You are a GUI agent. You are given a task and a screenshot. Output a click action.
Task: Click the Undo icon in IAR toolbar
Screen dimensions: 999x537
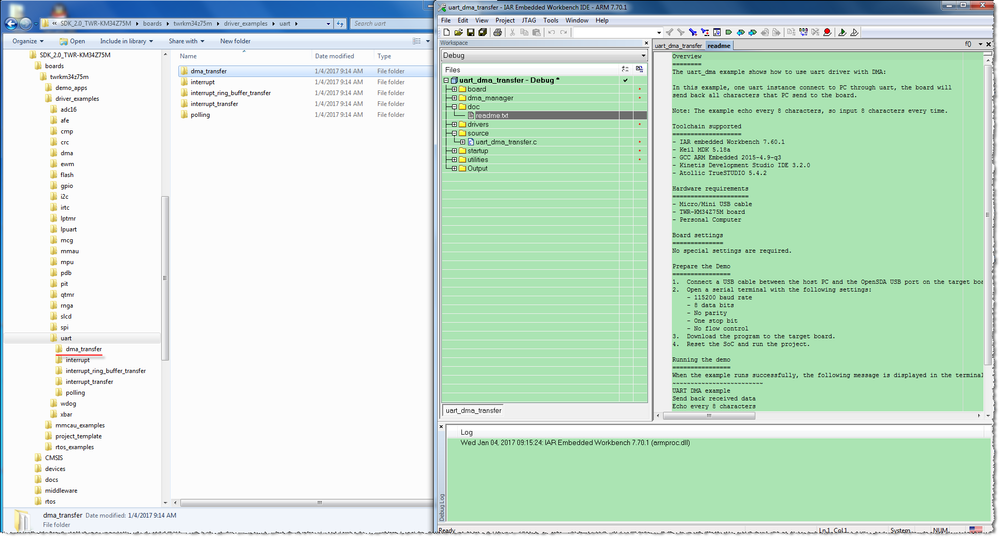pyautogui.click(x=551, y=32)
